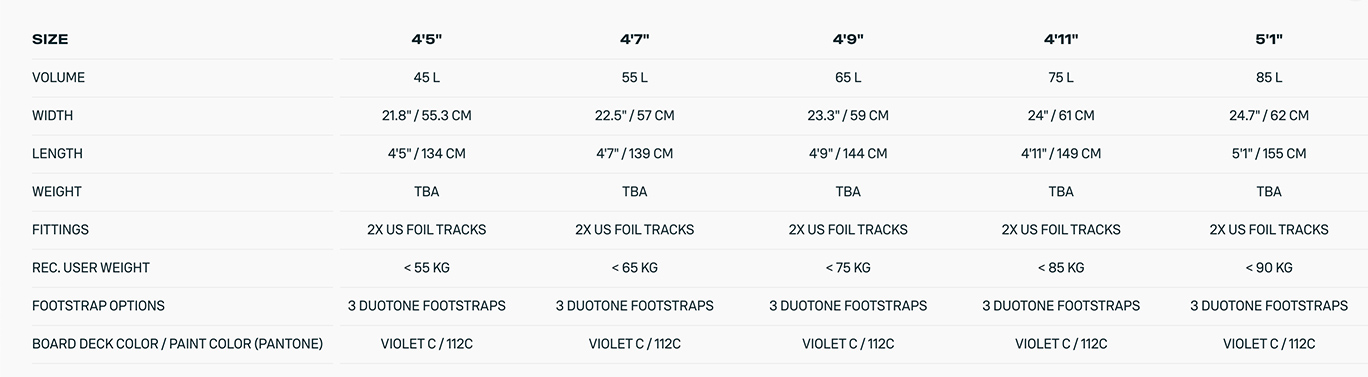Select the 5'1" size column header

tap(1268, 39)
